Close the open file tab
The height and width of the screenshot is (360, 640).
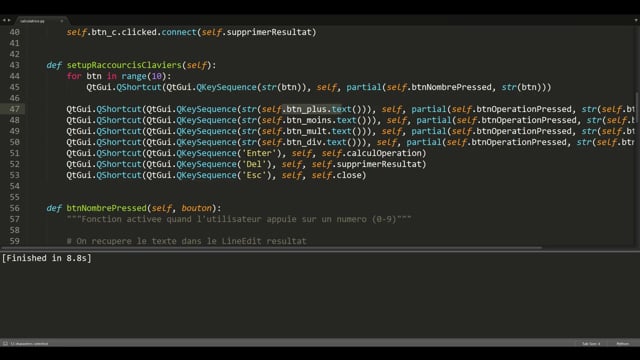click(x=62, y=21)
